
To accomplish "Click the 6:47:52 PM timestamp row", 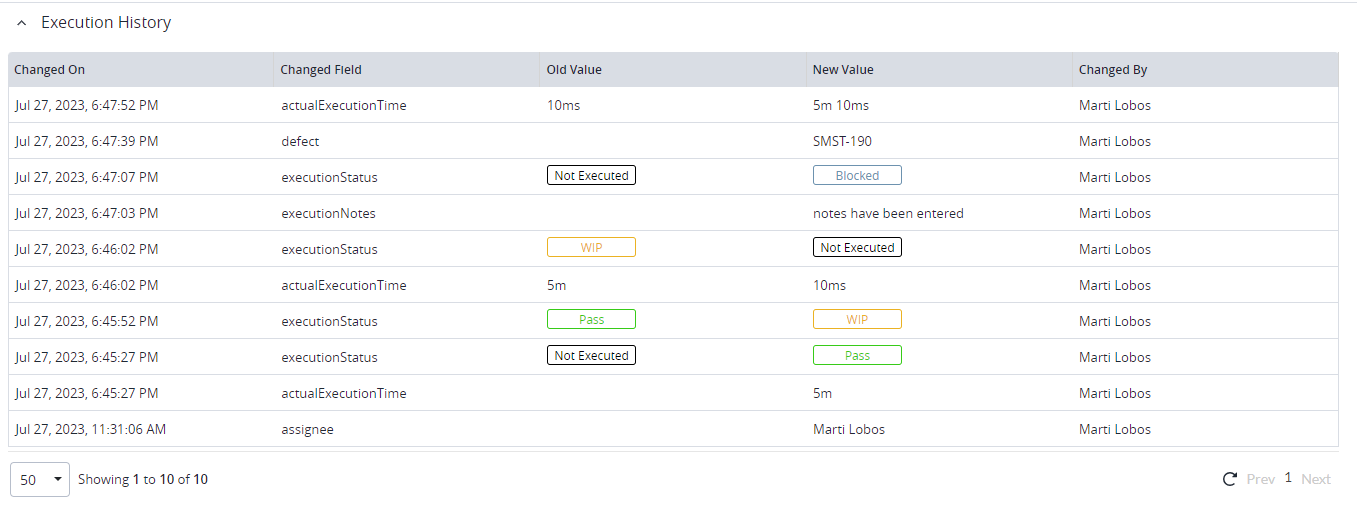I will click(x=87, y=105).
